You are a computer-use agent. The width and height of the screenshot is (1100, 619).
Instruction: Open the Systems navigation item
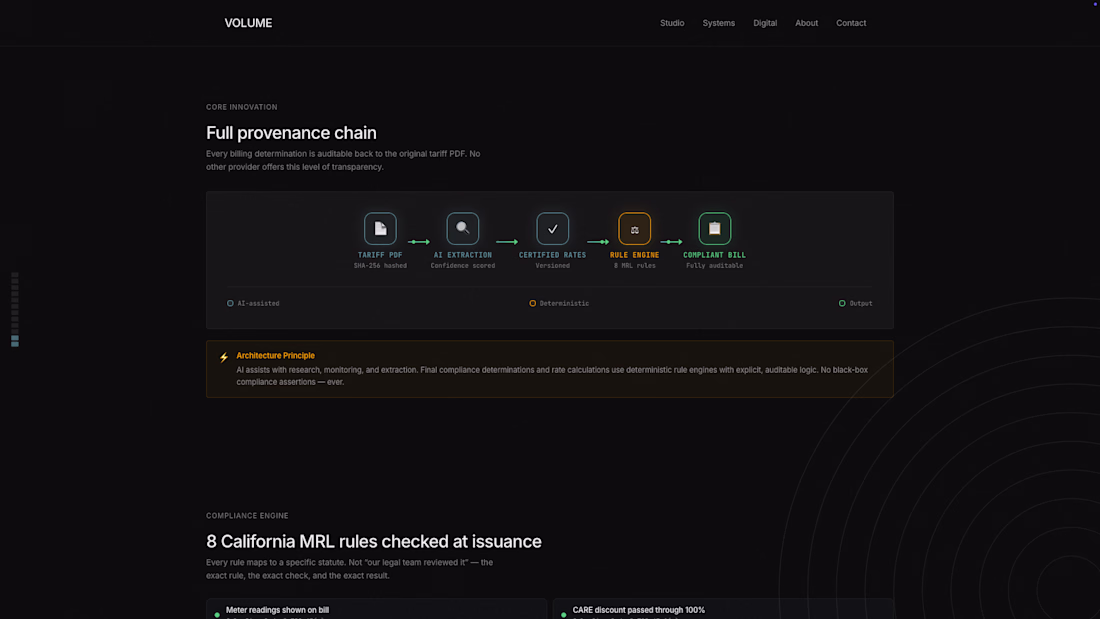(718, 23)
